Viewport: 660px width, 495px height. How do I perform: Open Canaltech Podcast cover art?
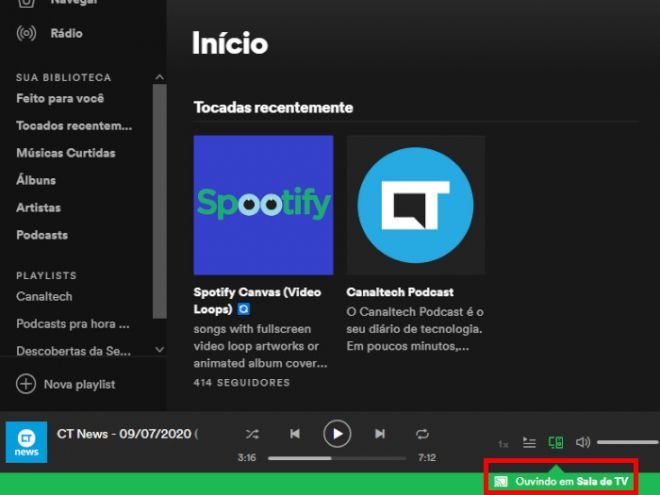pos(415,205)
